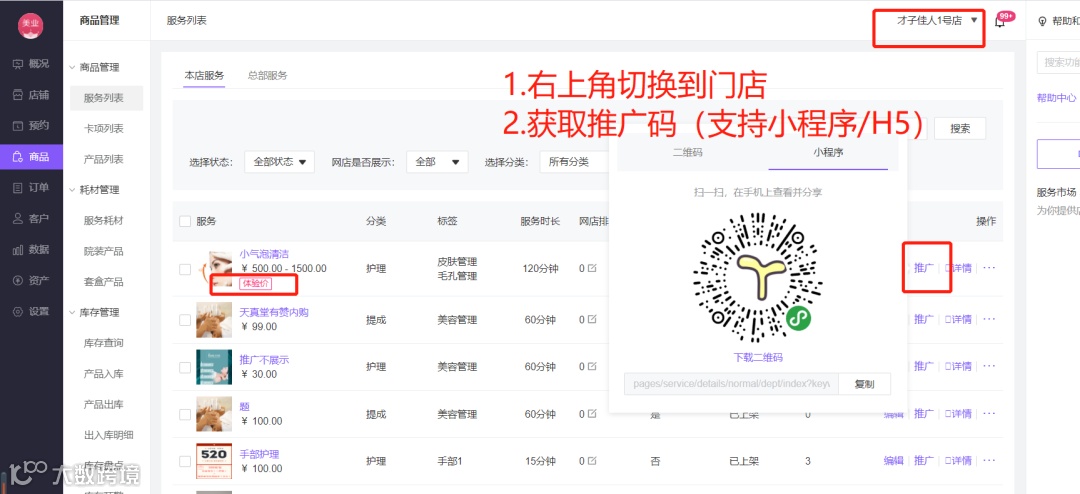The width and height of the screenshot is (1080, 494).
Task: Open 服务耗材 in the secondary menu
Action: pos(103,220)
